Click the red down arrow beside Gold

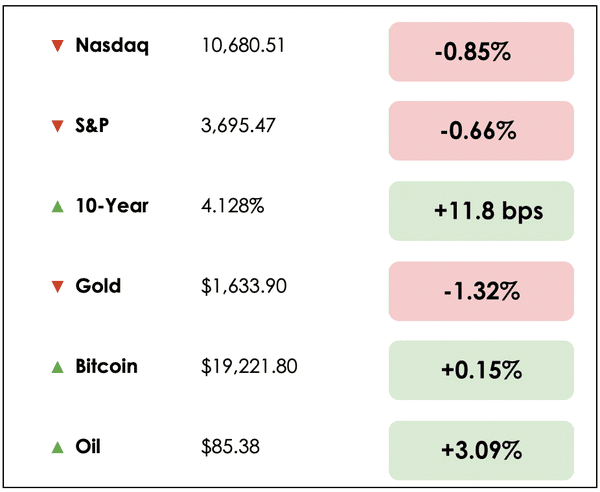tap(56, 287)
